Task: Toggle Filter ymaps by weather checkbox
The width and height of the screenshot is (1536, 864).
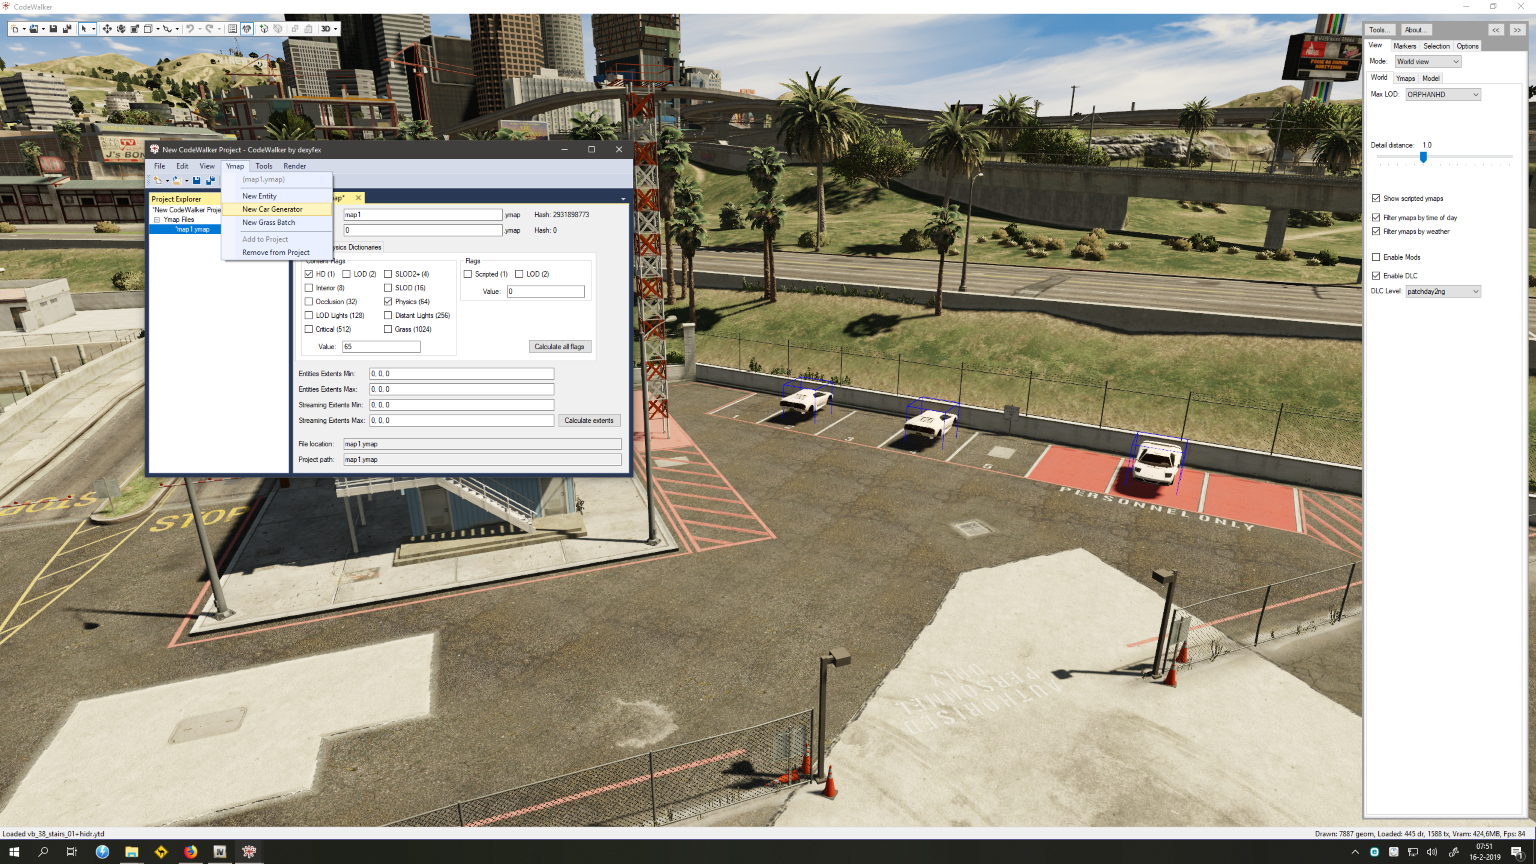Action: [1376, 231]
